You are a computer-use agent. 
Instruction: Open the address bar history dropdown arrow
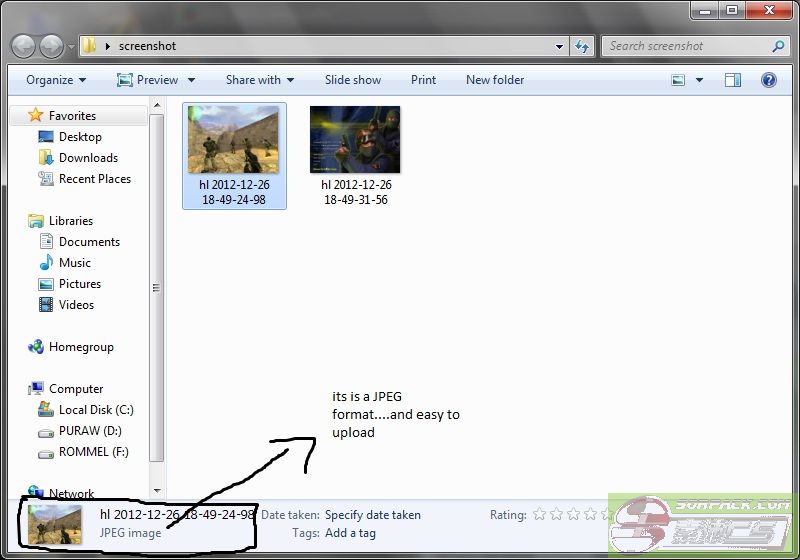click(x=560, y=46)
